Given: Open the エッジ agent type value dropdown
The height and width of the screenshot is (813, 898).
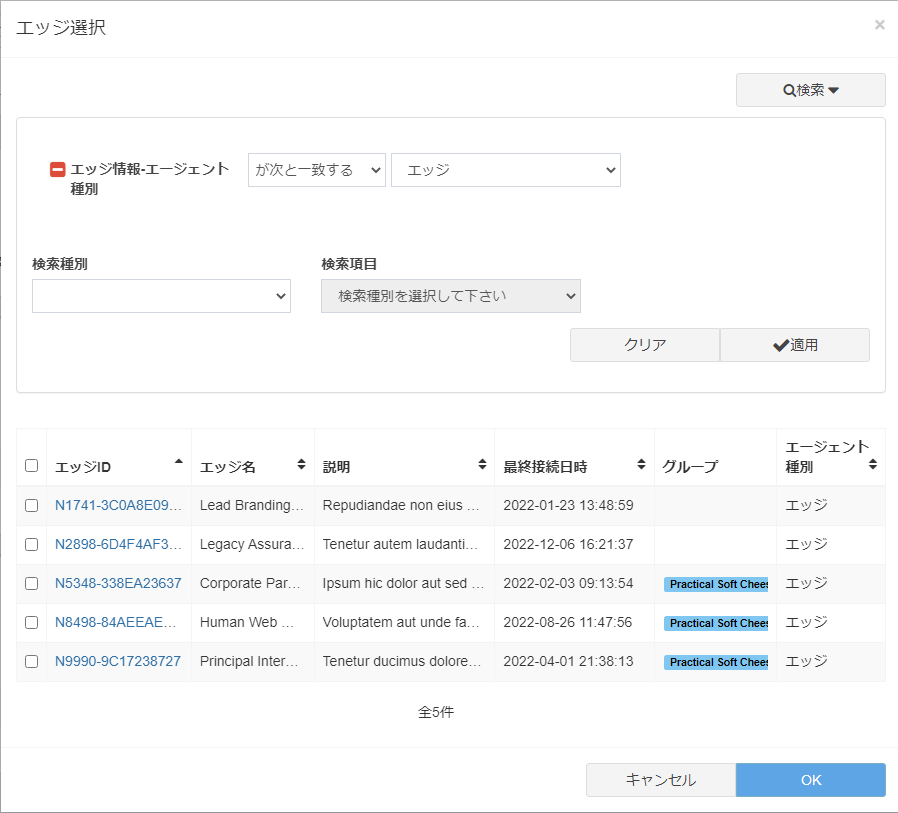Looking at the screenshot, I should pyautogui.click(x=506, y=170).
